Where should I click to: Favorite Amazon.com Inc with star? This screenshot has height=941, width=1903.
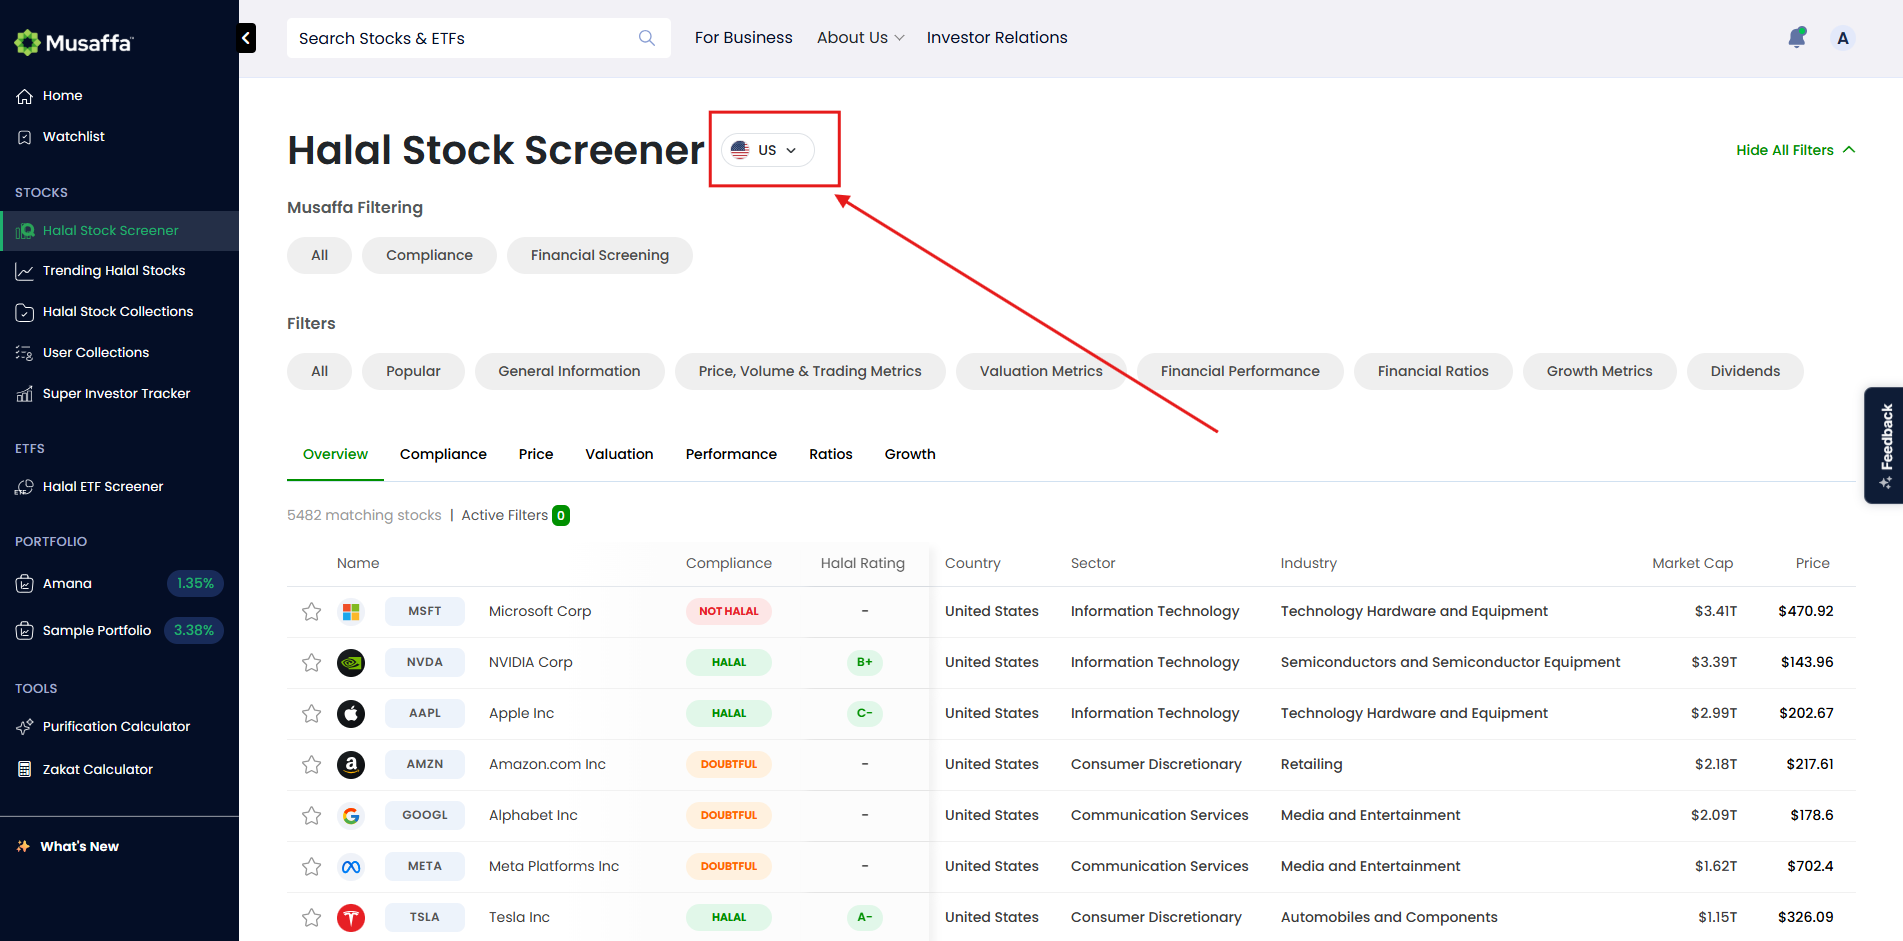coord(312,764)
